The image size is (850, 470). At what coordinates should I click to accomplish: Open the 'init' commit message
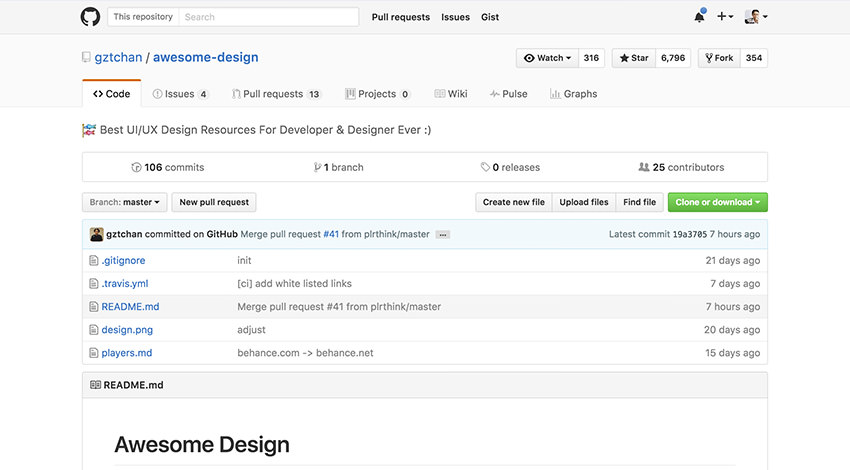point(244,261)
